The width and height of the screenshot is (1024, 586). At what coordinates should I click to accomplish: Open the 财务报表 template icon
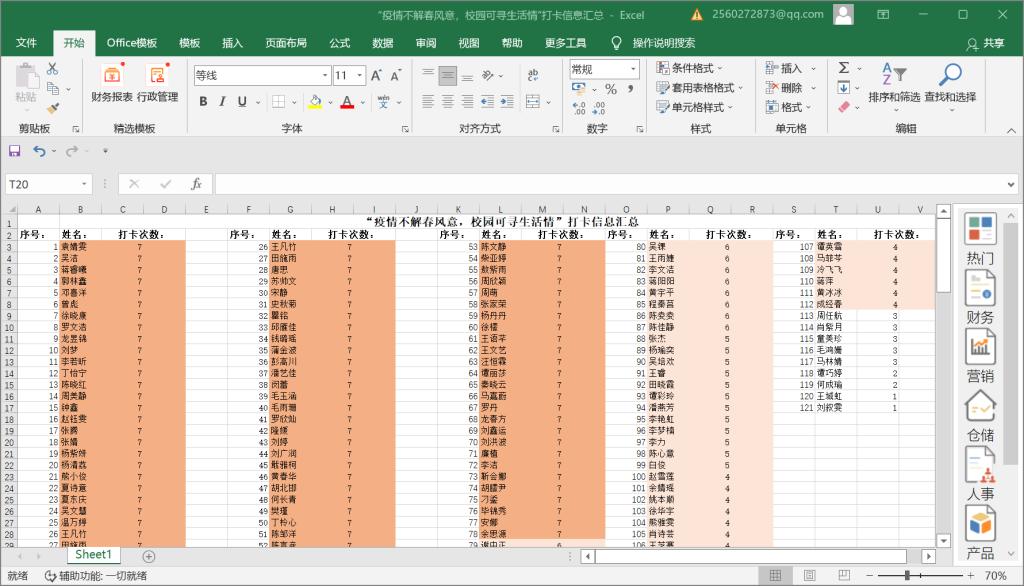point(112,75)
